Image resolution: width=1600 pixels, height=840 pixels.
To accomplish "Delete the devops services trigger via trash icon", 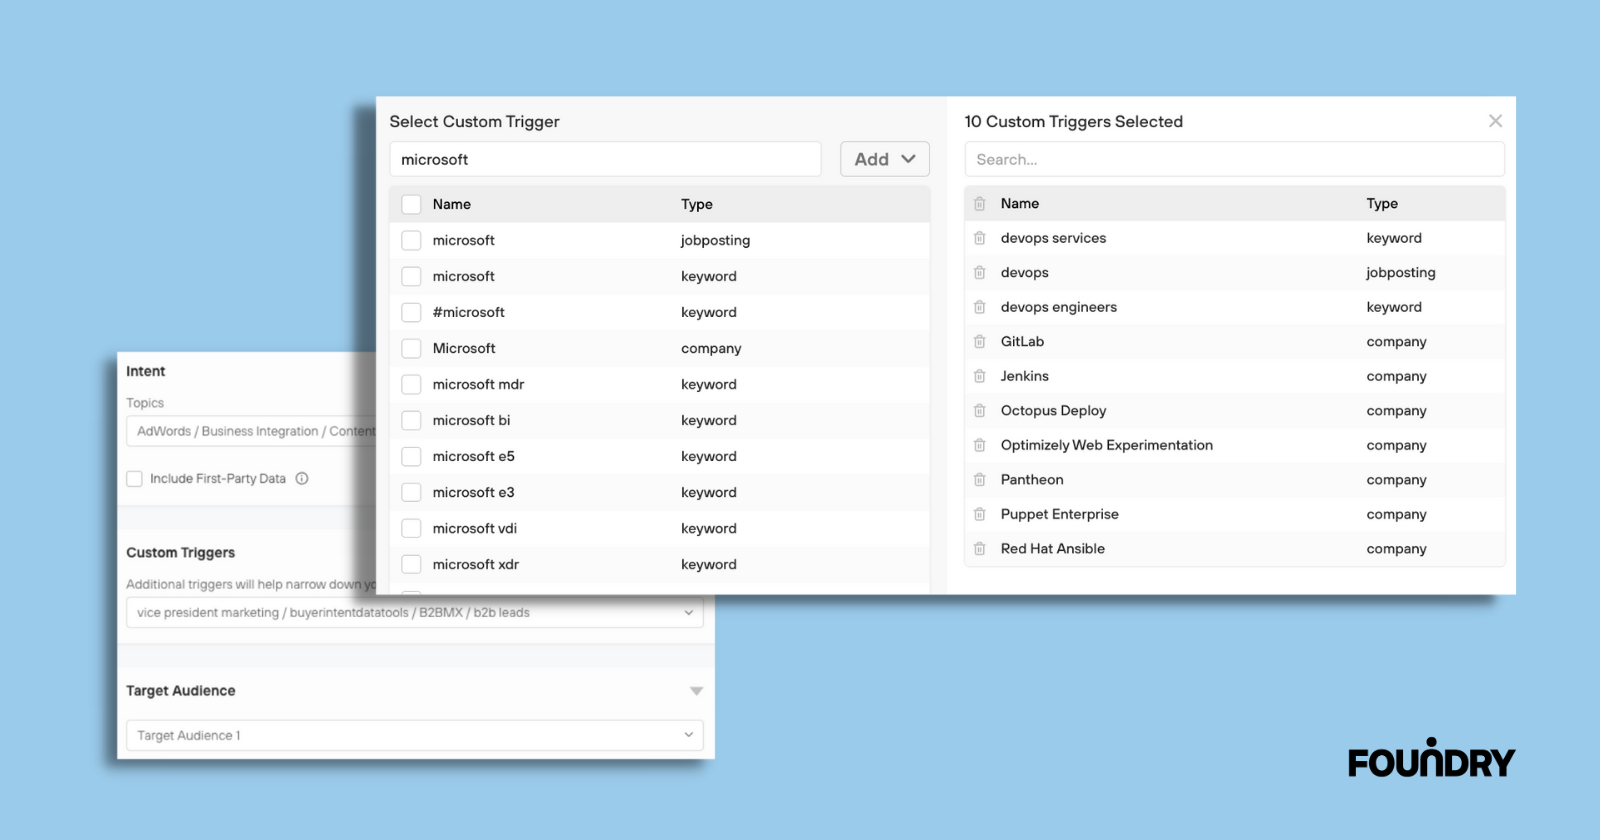I will pyautogui.click(x=980, y=238).
